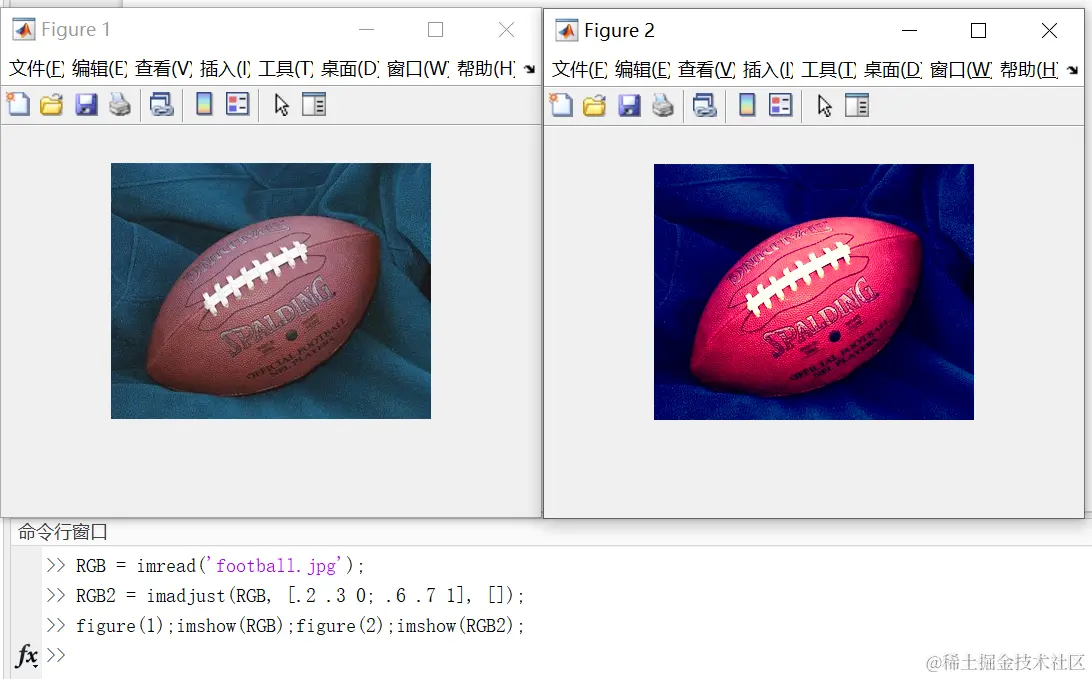This screenshot has height=679, width=1092.
Task: Open 帮助(H) menu in Figure 2
Action: pyautogui.click(x=1029, y=69)
